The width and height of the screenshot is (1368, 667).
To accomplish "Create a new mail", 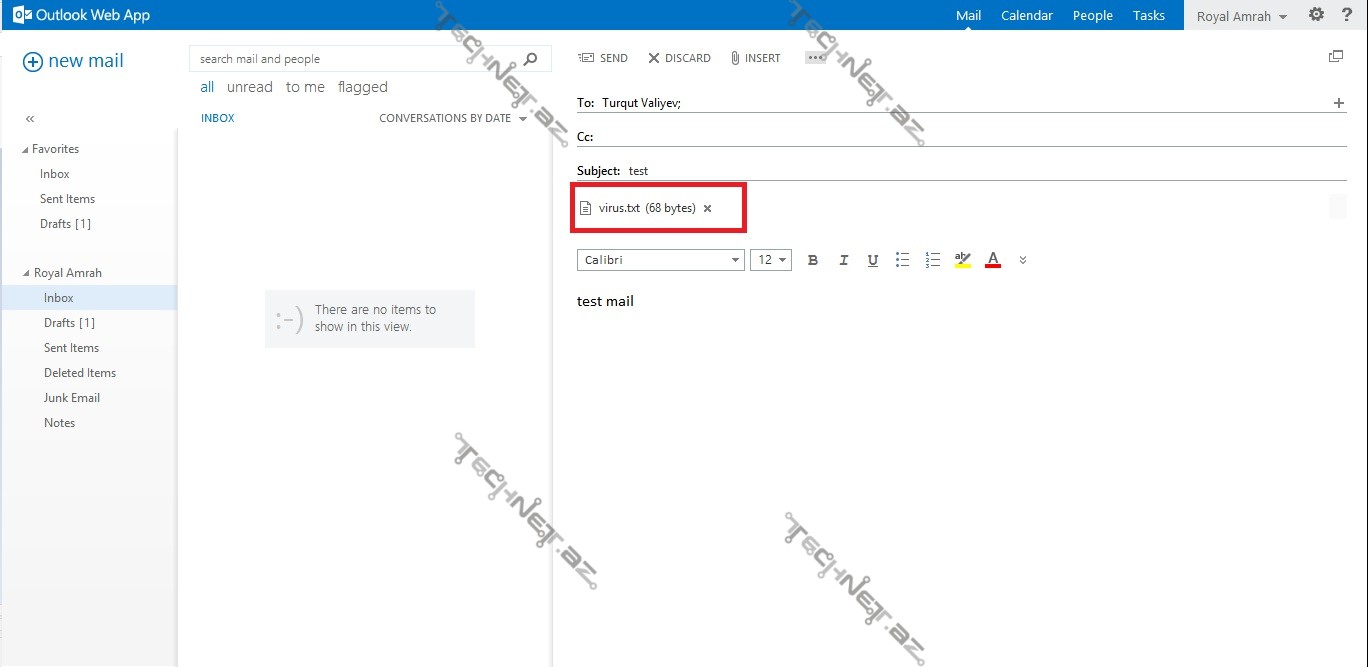I will coord(73,61).
